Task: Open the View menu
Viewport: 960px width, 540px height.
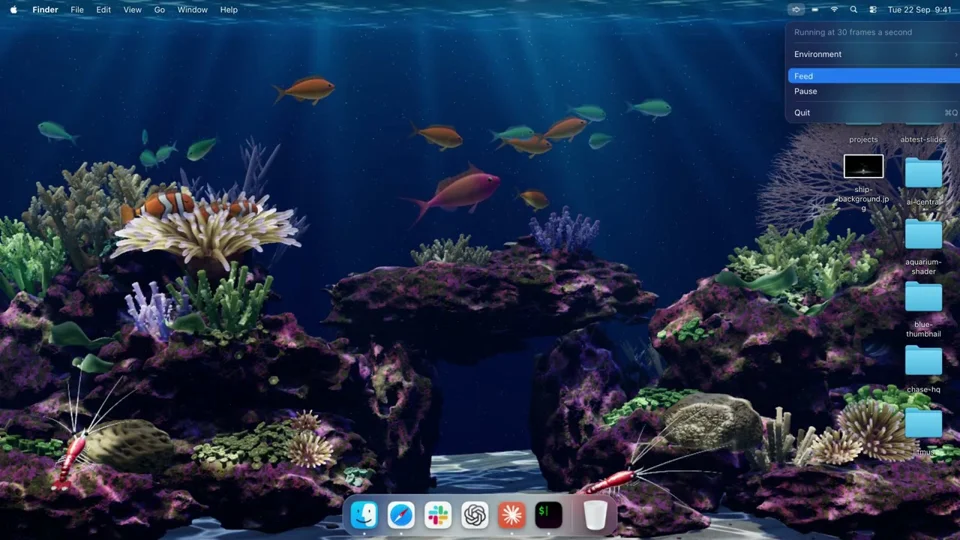Action: 132,10
